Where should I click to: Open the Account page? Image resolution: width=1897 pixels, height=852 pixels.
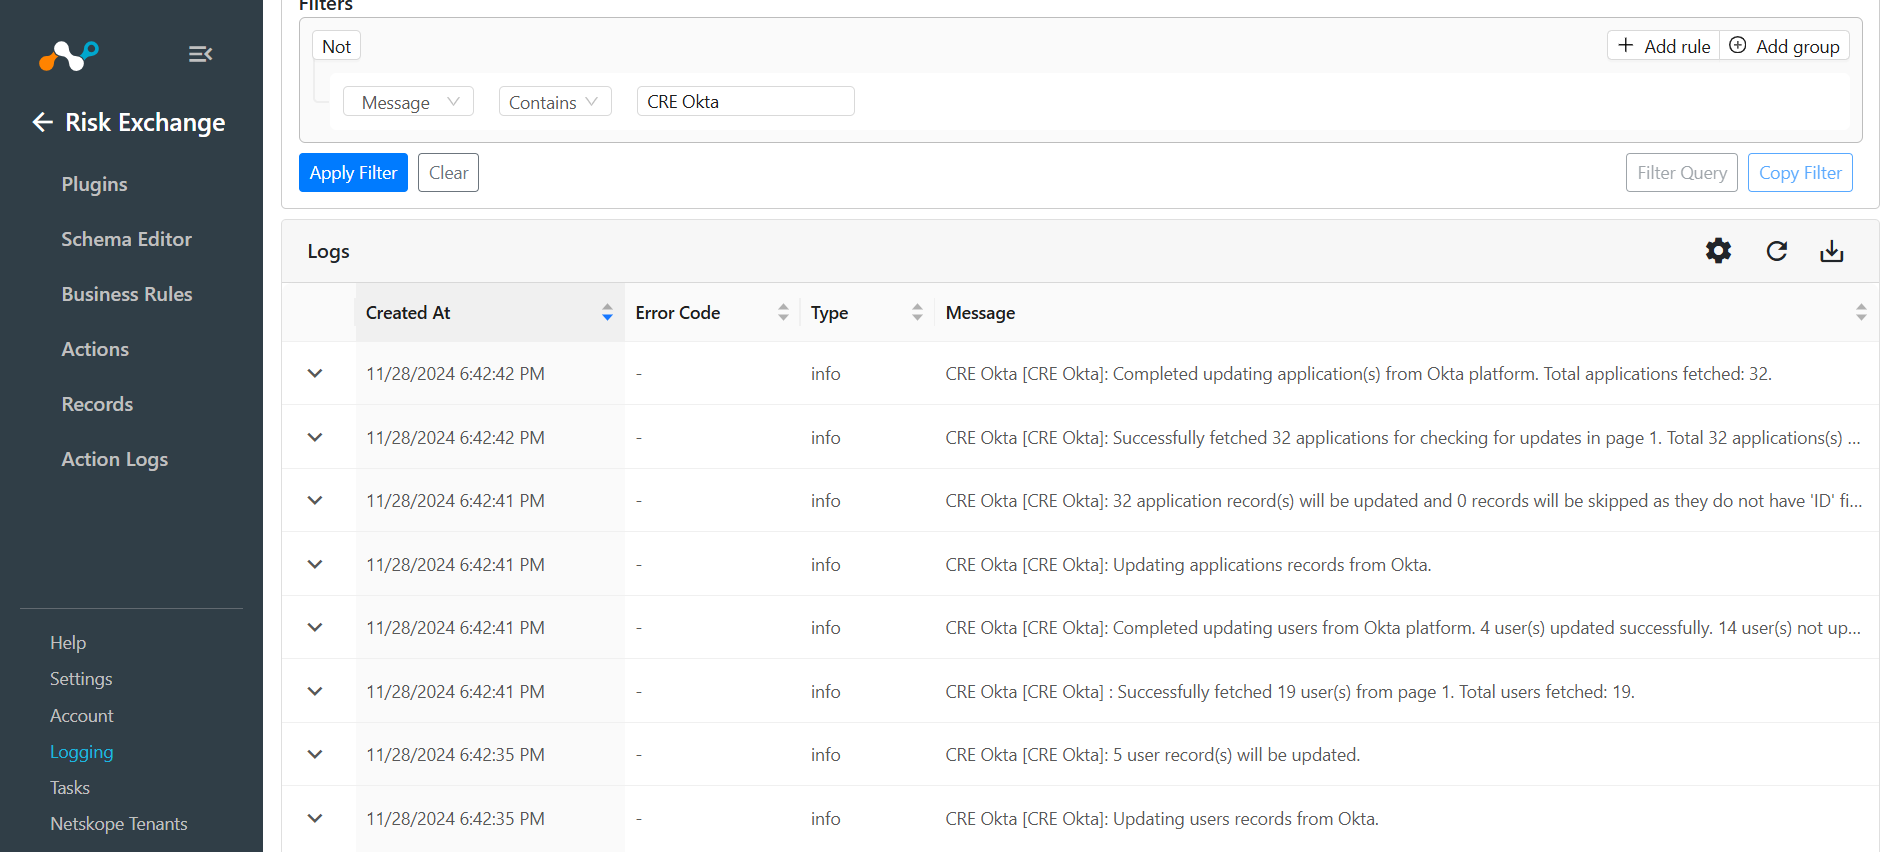pos(82,716)
